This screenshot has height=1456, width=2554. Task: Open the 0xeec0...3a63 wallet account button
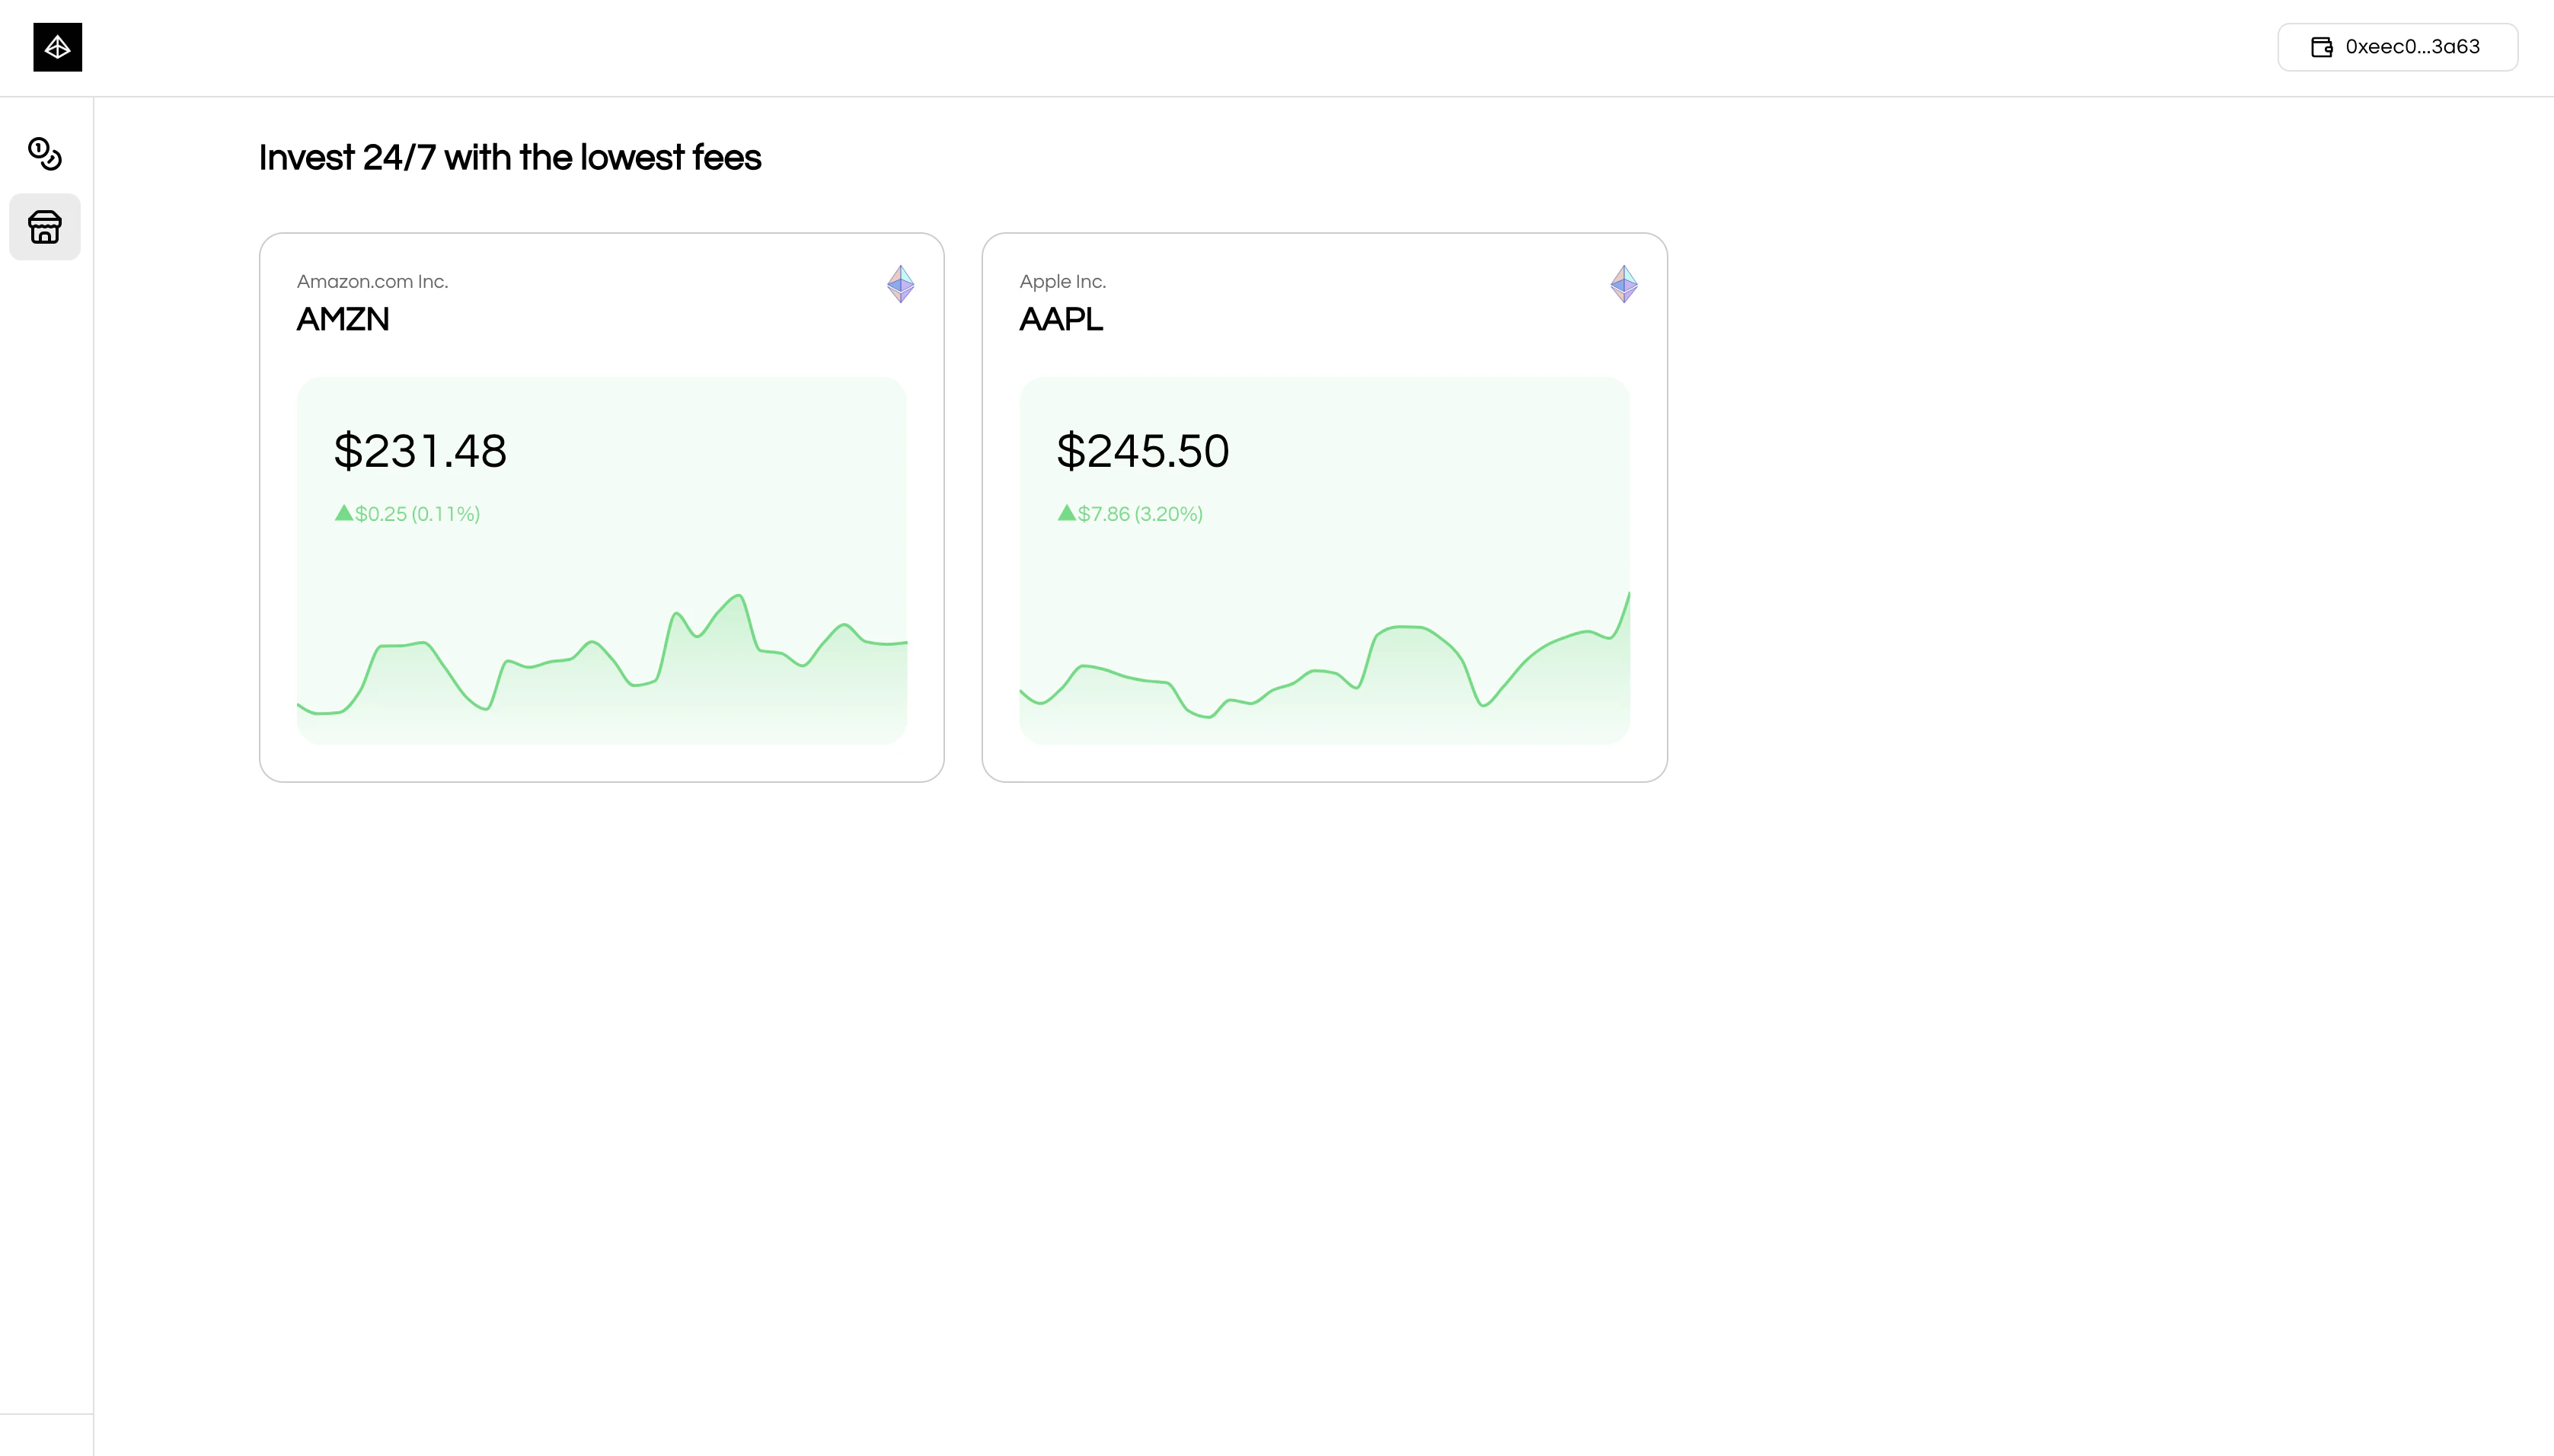pos(2397,46)
